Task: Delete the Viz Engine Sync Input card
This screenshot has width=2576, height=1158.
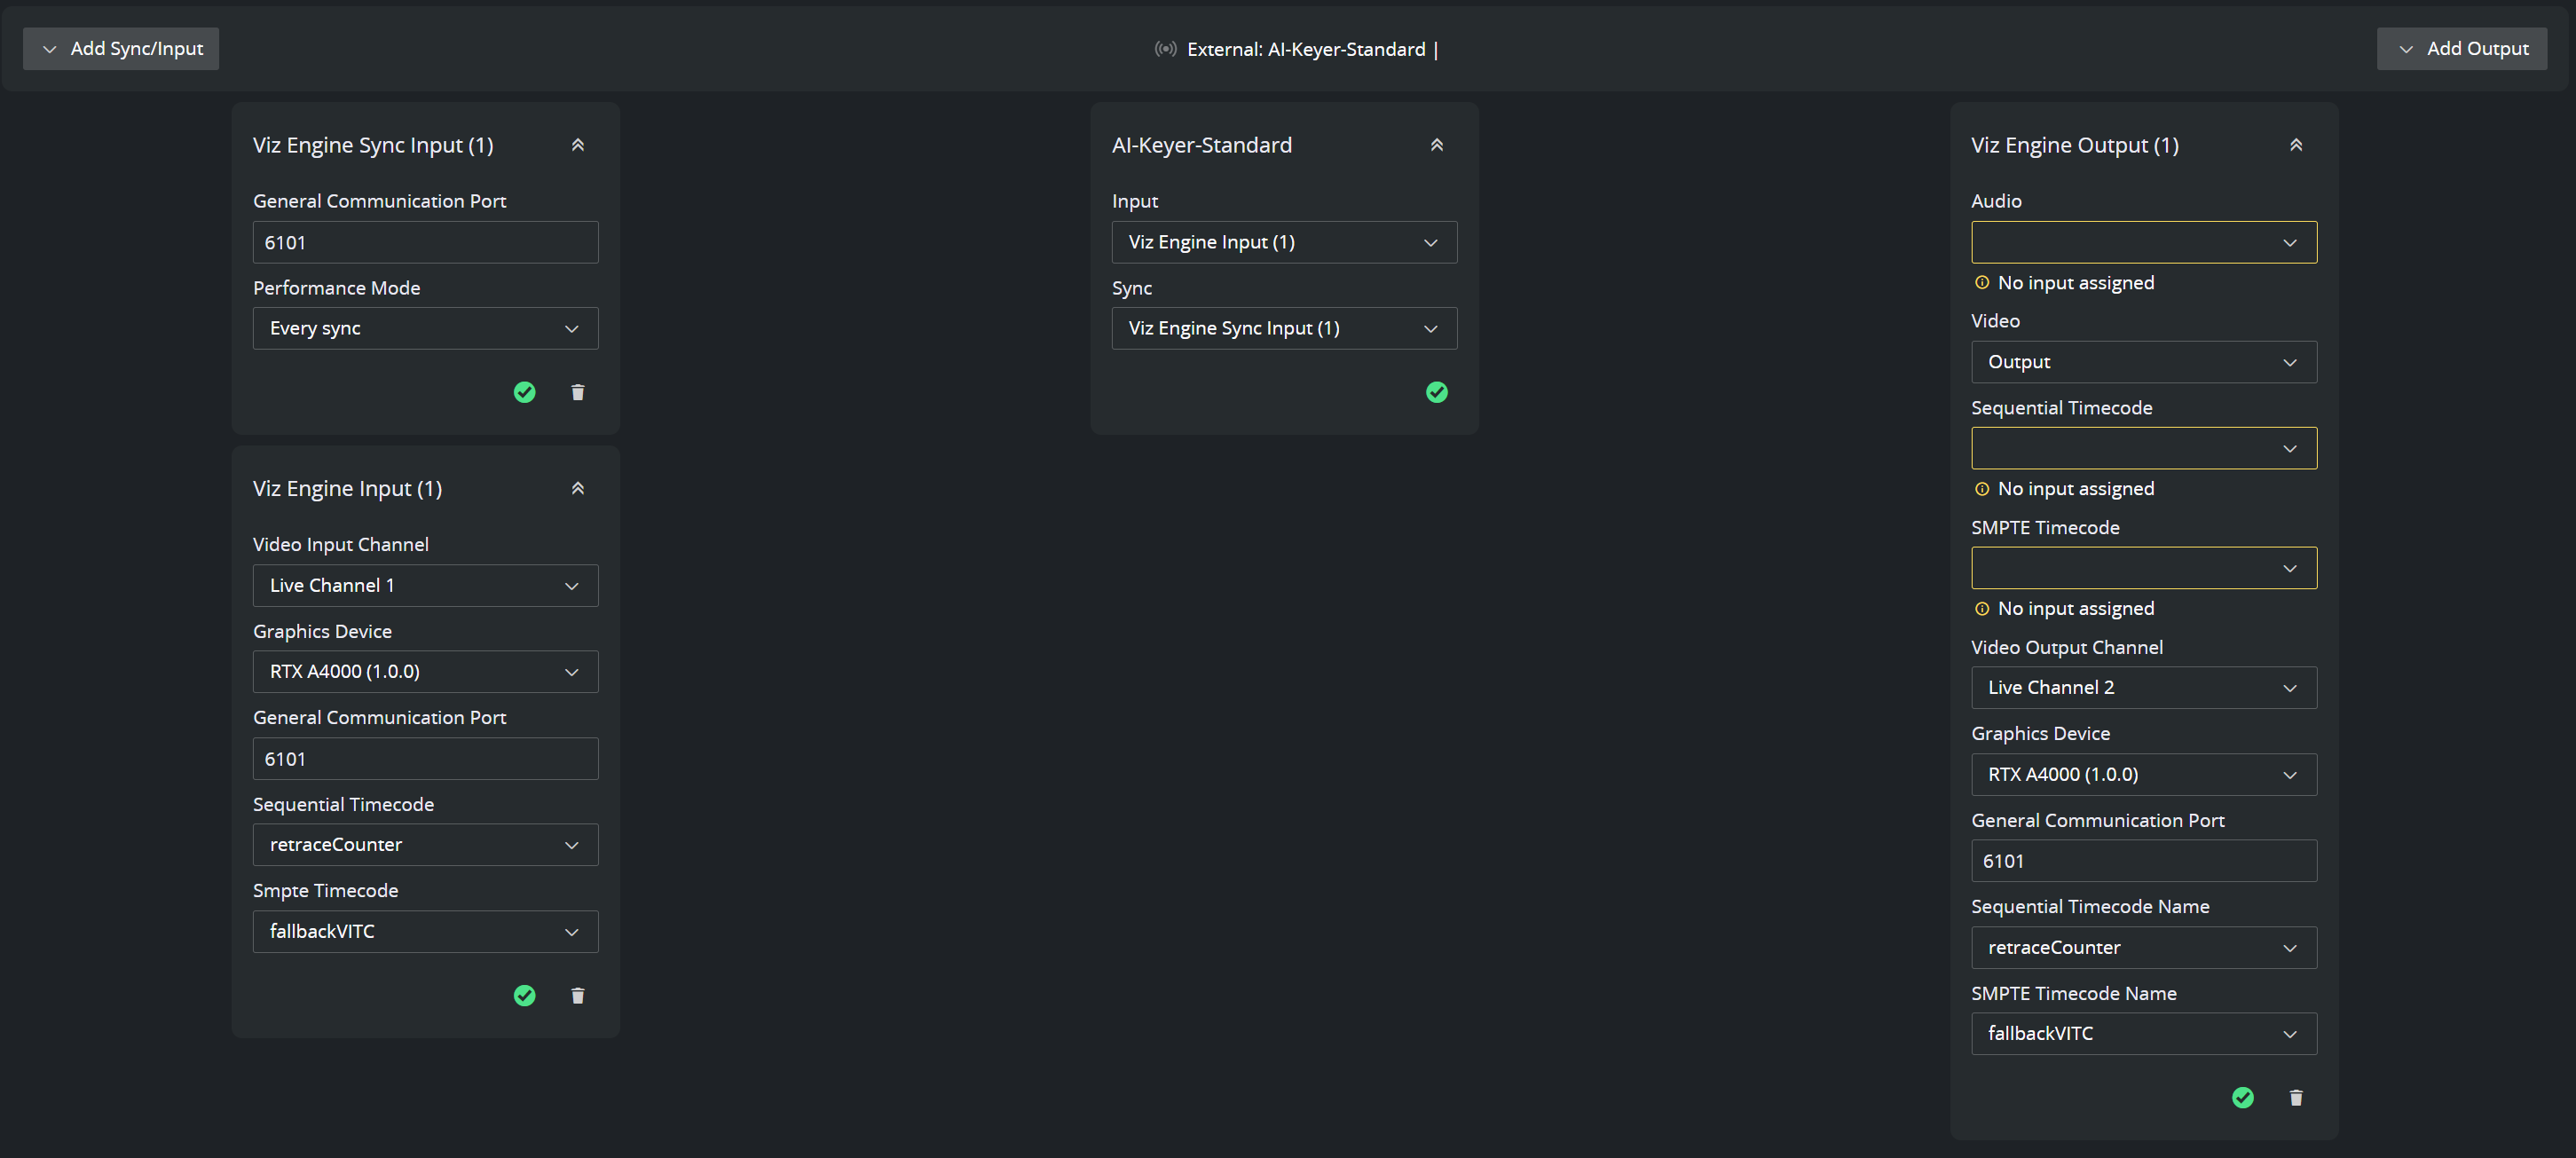Action: tap(577, 392)
